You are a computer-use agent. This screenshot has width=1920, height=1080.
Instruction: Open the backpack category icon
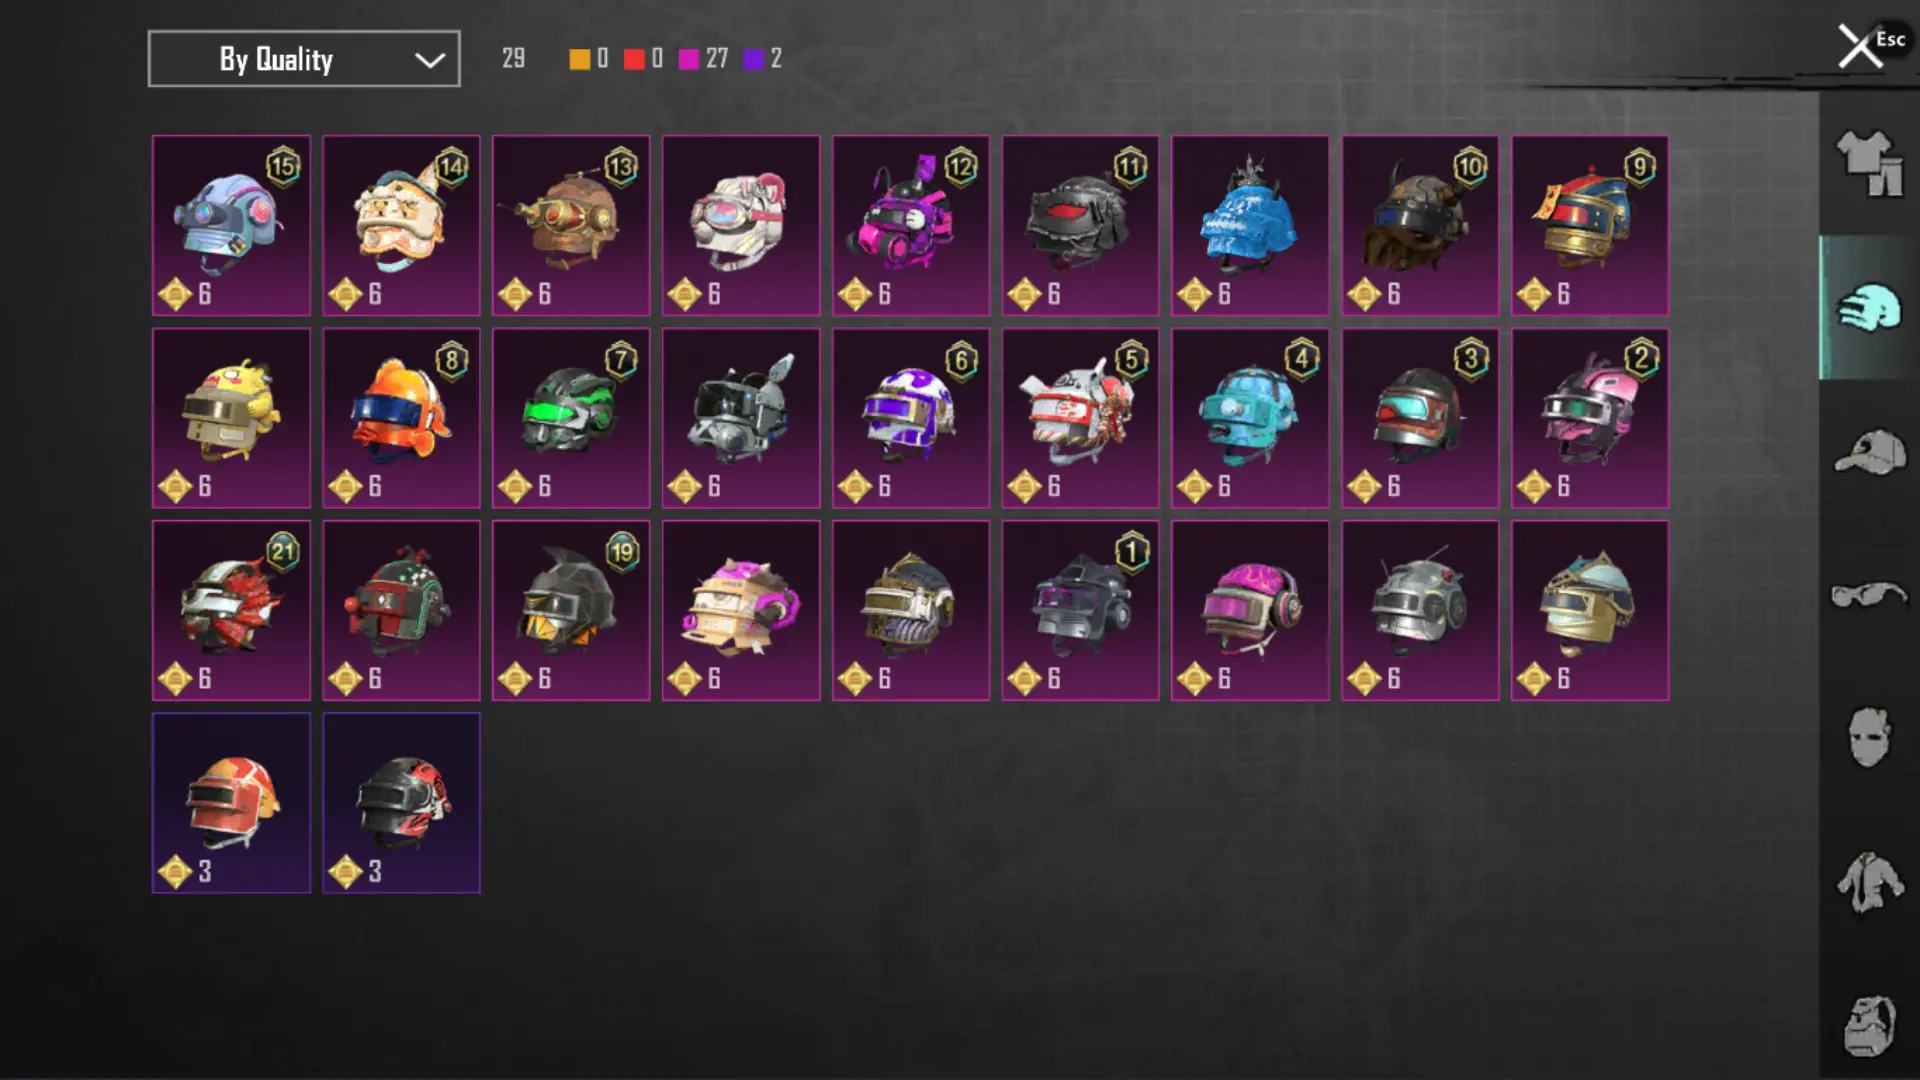coord(1868,1026)
